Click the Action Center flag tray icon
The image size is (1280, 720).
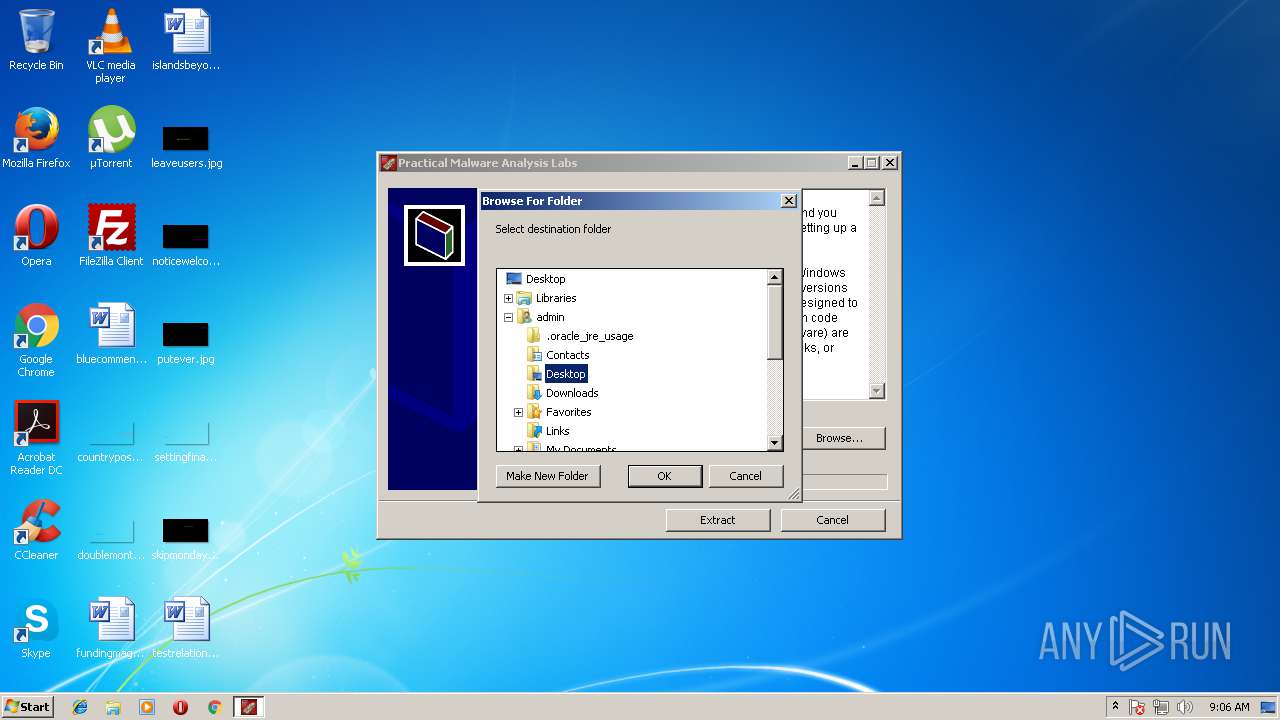click(x=1138, y=707)
